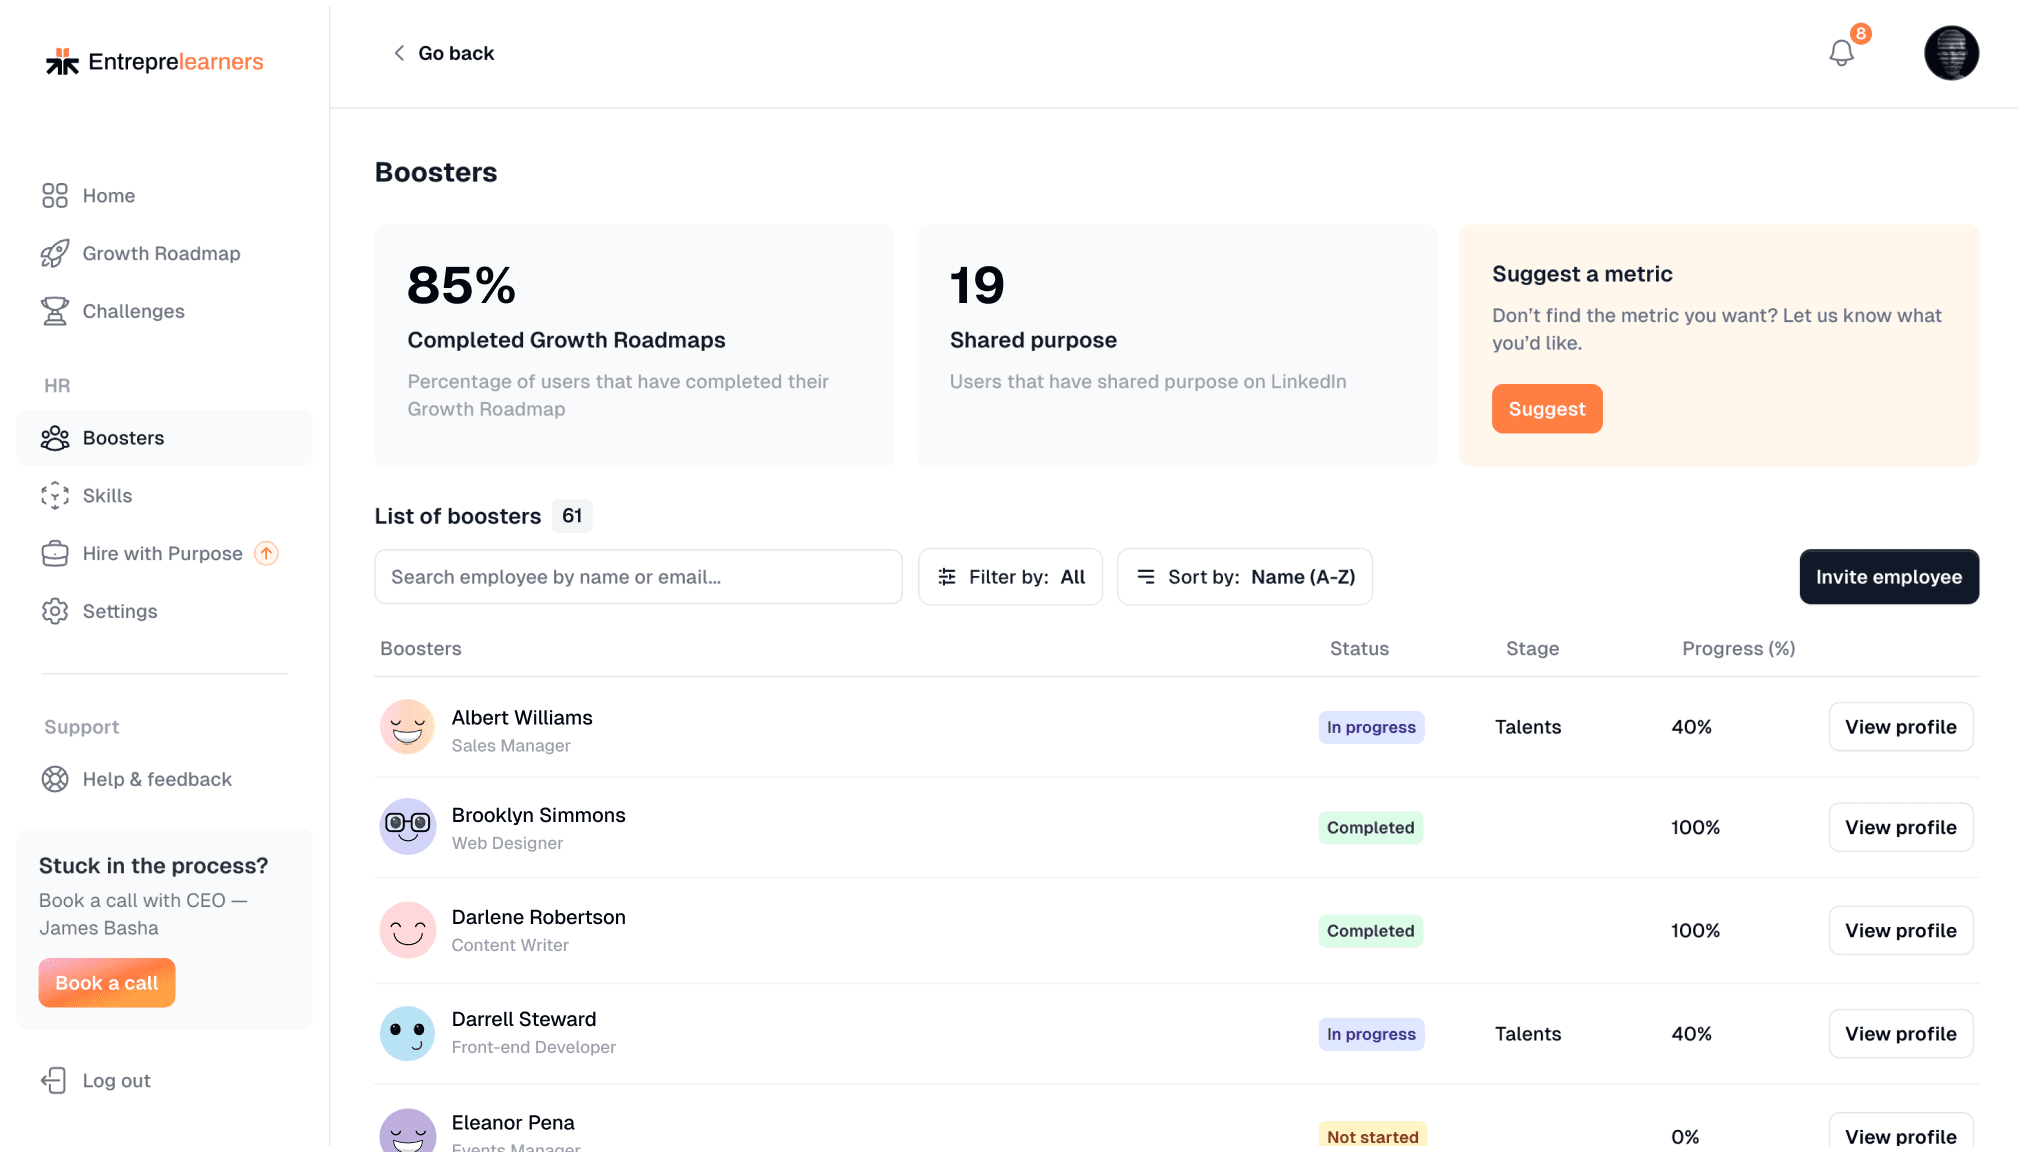
Task: Click the Invite employee button
Action: [x=1888, y=577]
